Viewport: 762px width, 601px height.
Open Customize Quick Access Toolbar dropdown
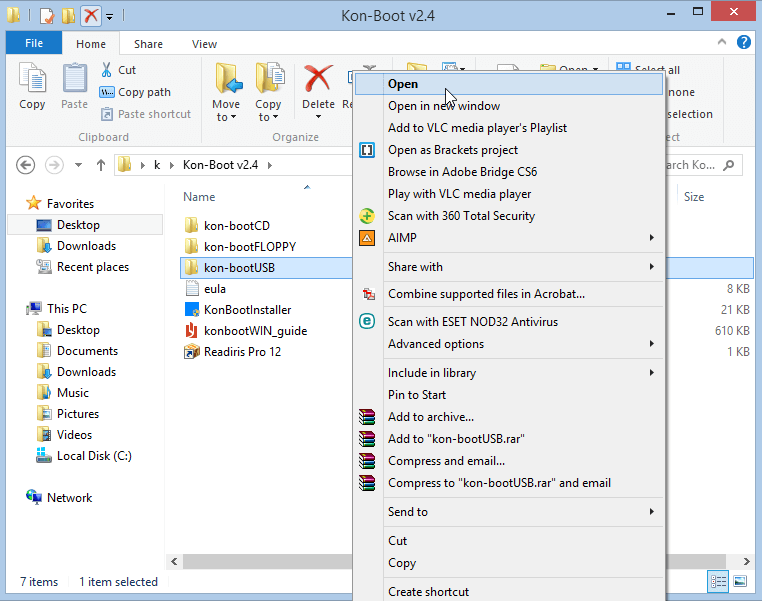[x=110, y=17]
